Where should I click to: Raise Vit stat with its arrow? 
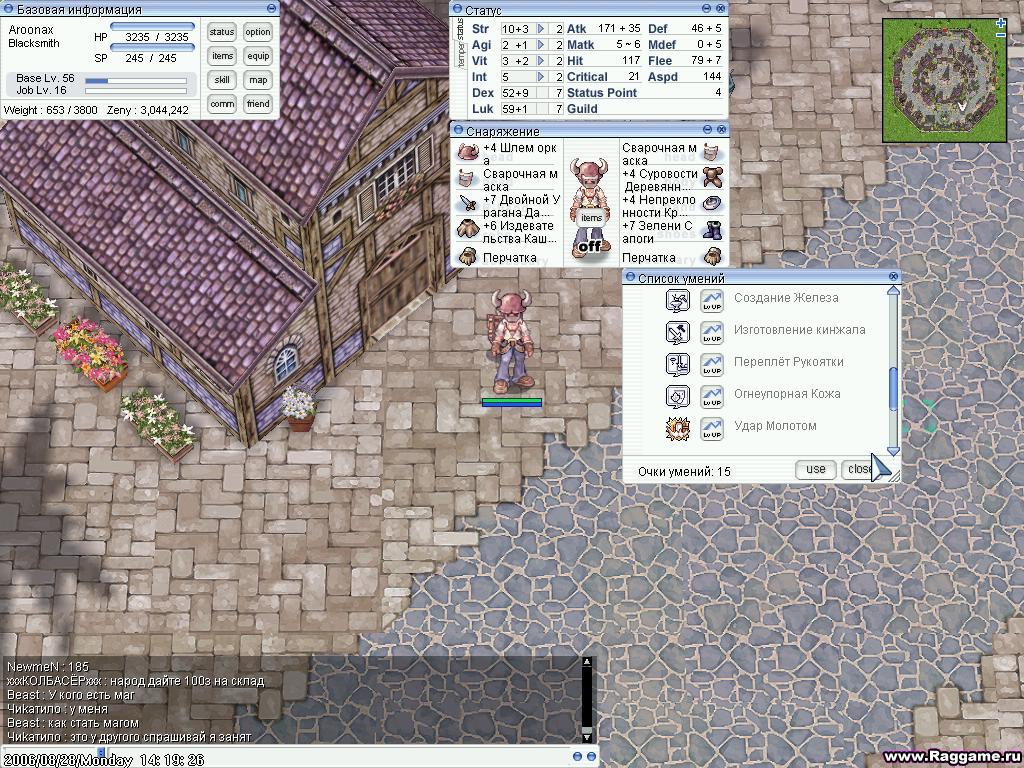(541, 61)
